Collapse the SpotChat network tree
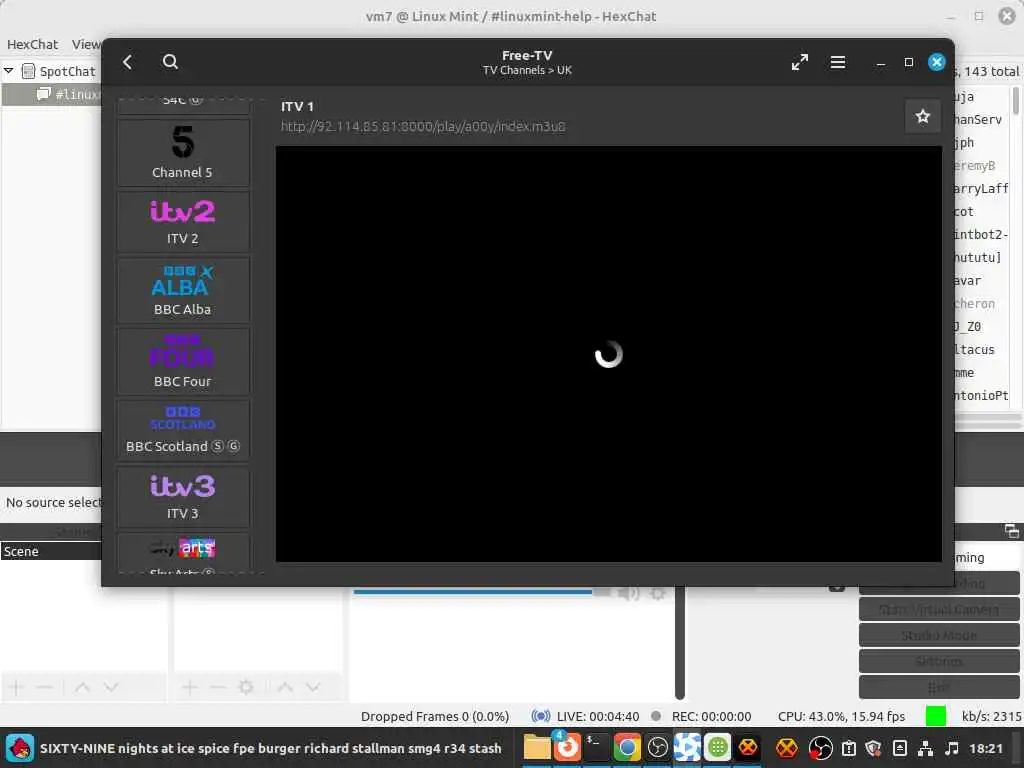 (8, 71)
